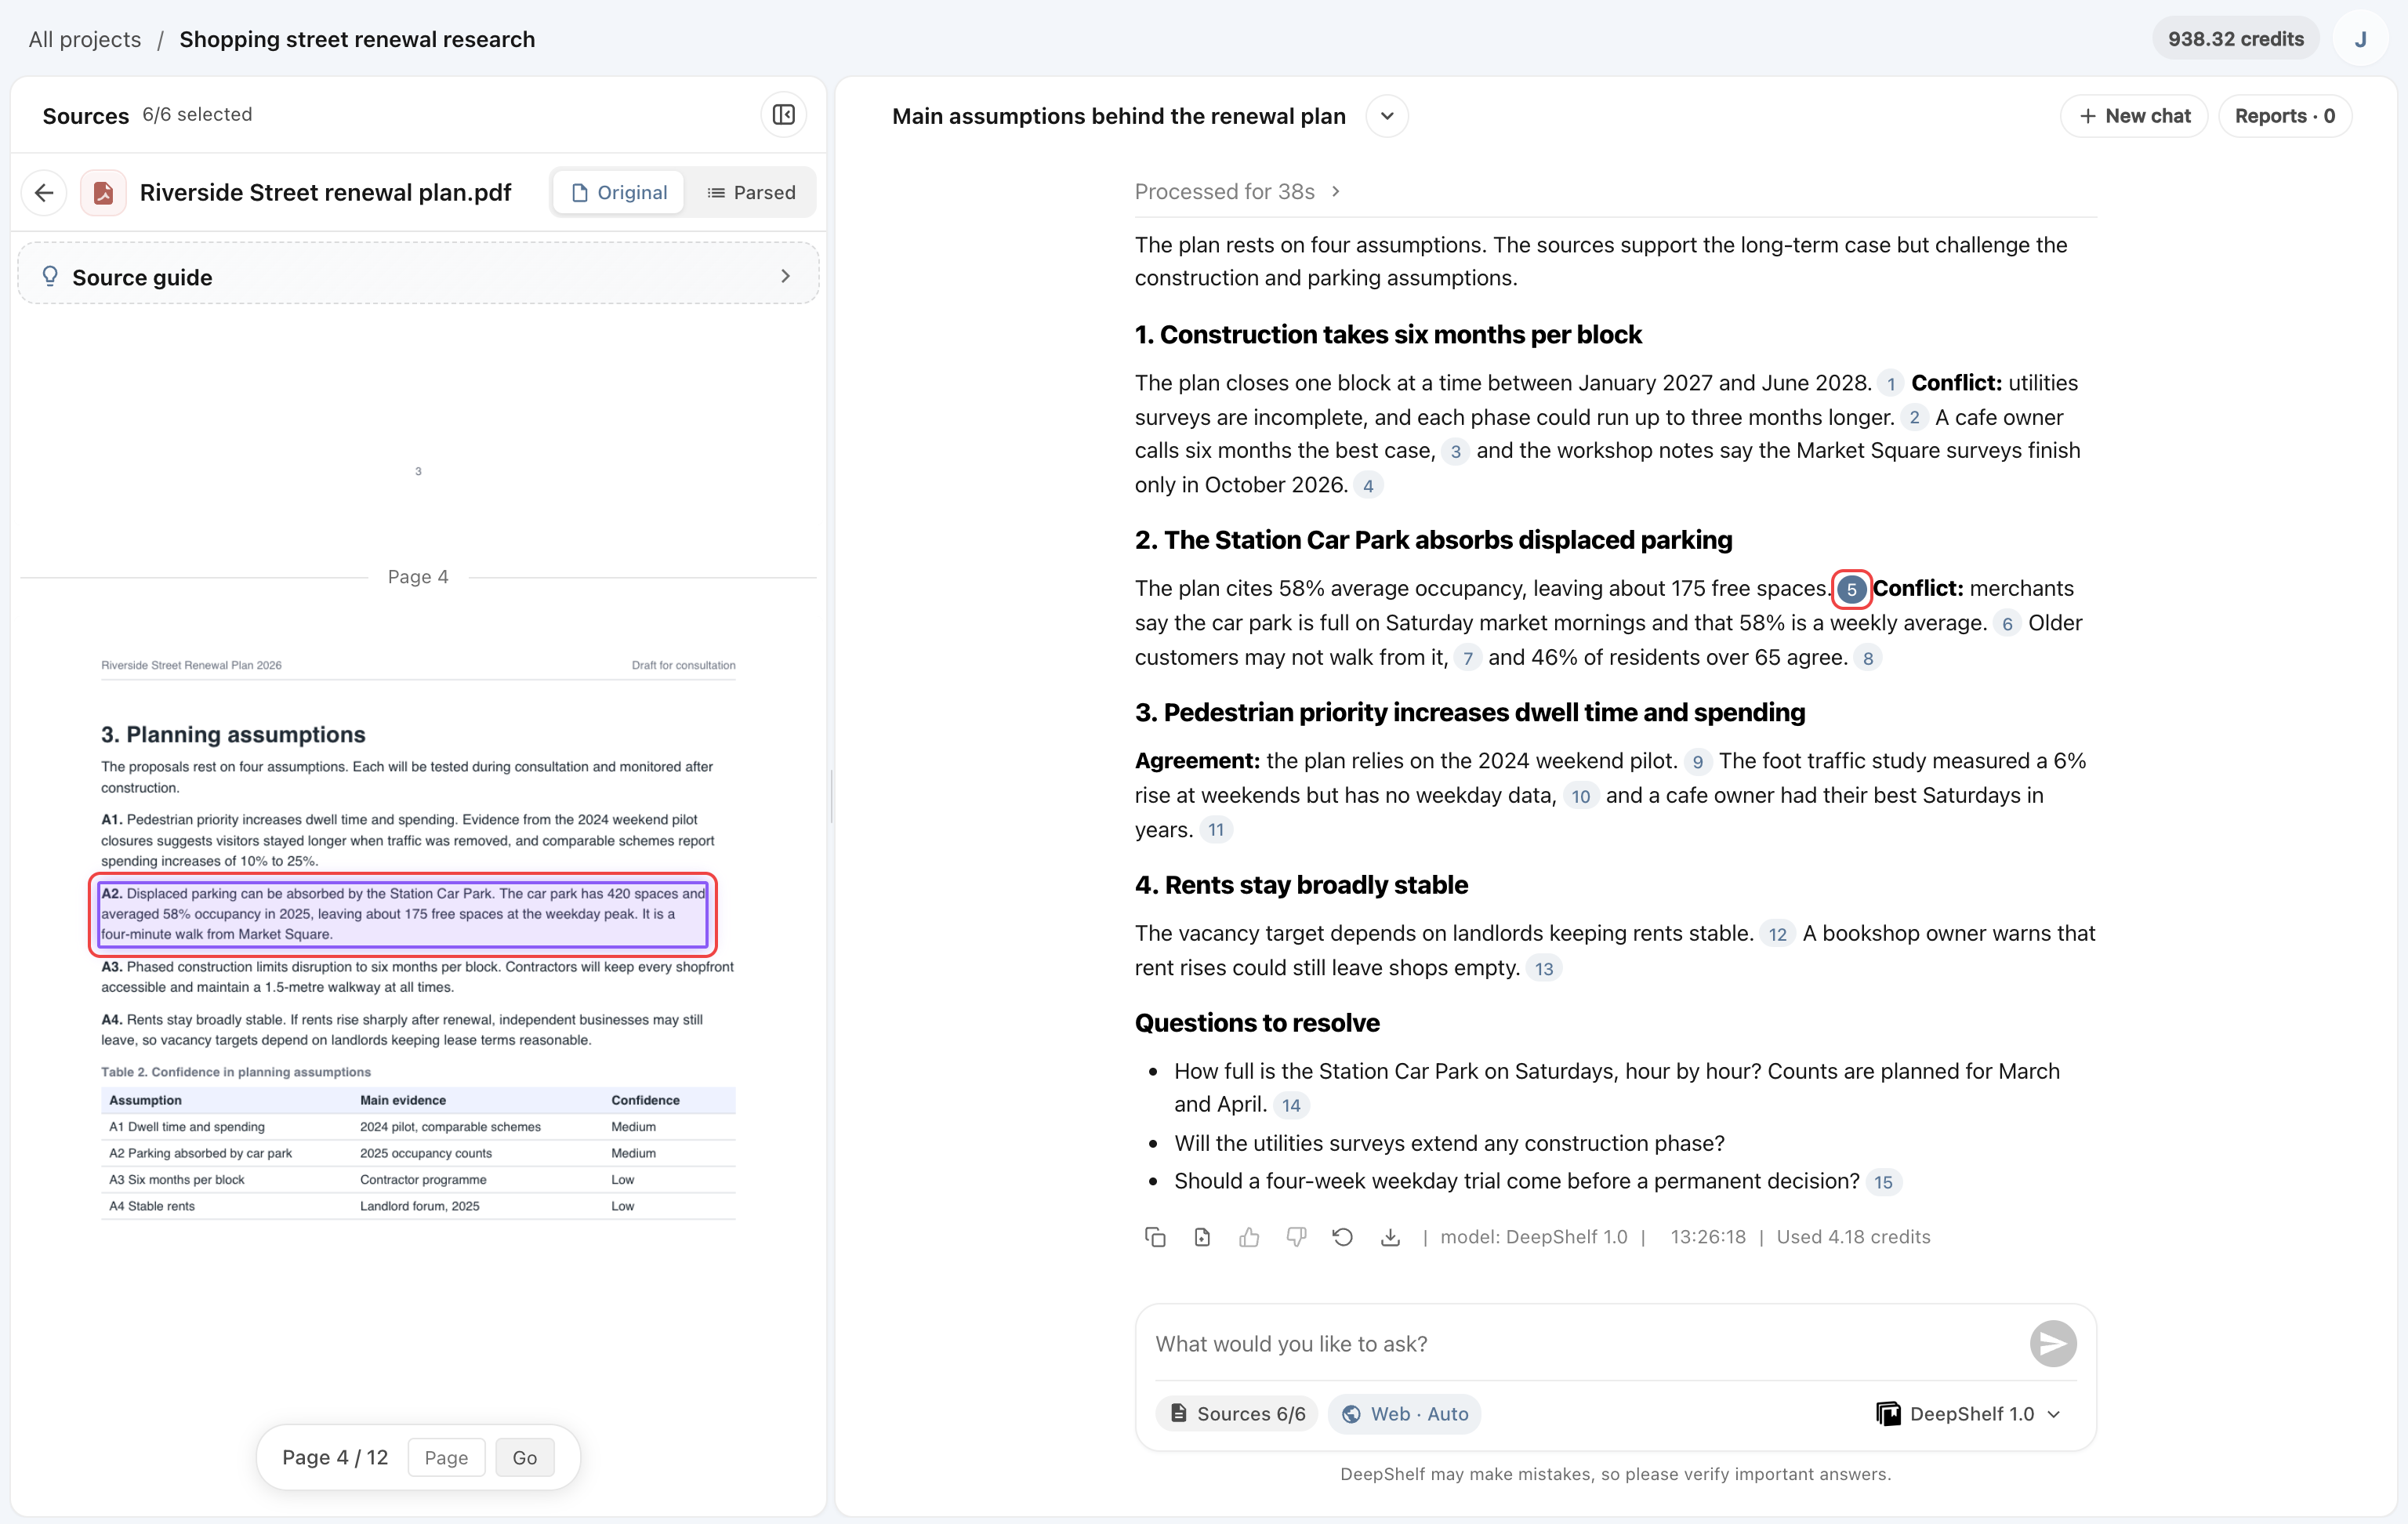Open citation 6

point(2007,624)
